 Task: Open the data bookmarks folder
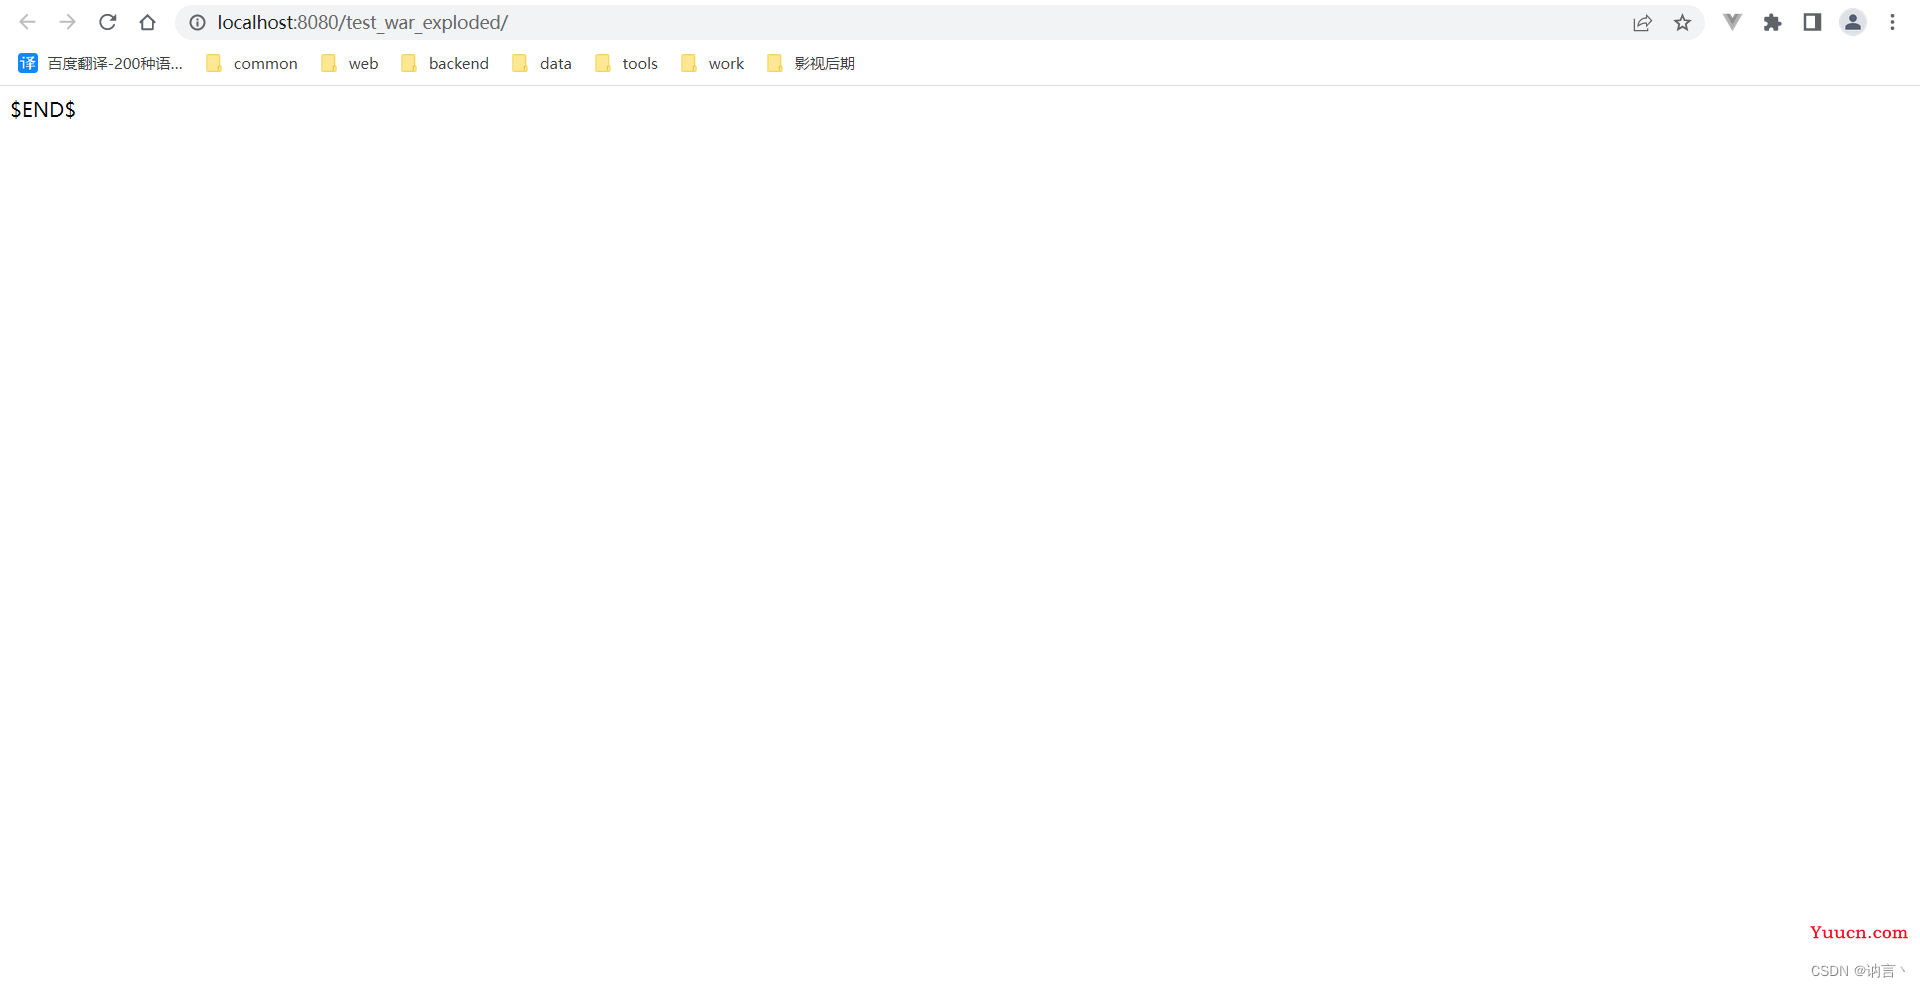point(542,63)
